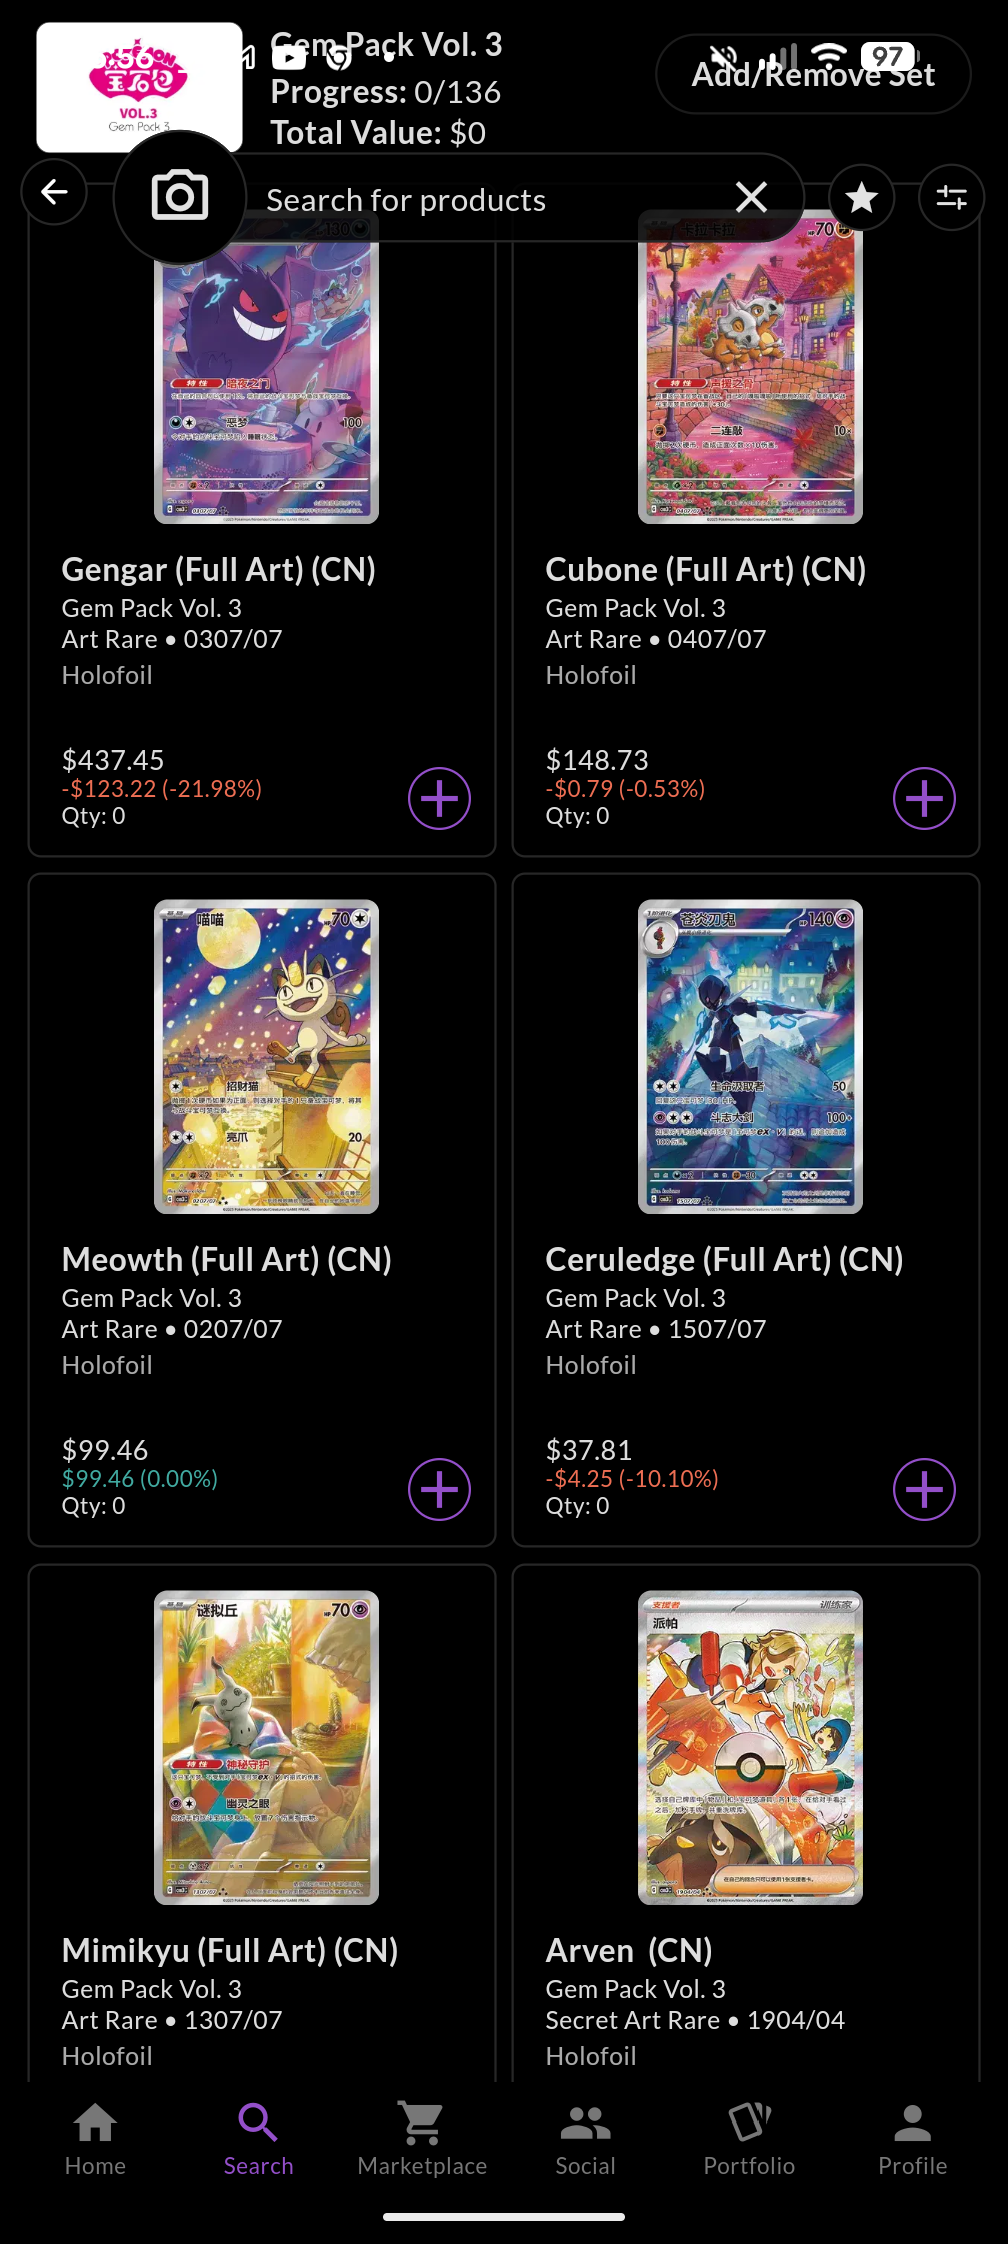
Task: Open the Mimikyu card image
Action: pyautogui.click(x=266, y=1747)
